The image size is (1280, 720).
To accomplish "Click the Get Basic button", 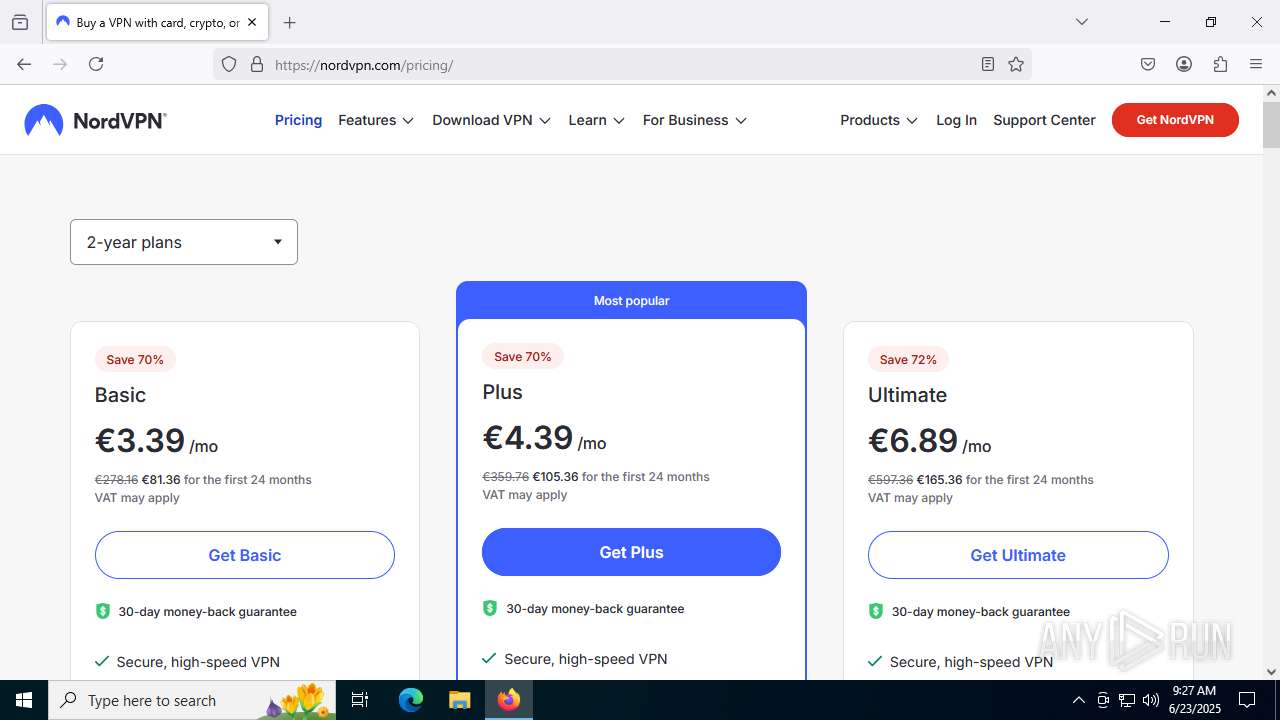I will pos(245,555).
